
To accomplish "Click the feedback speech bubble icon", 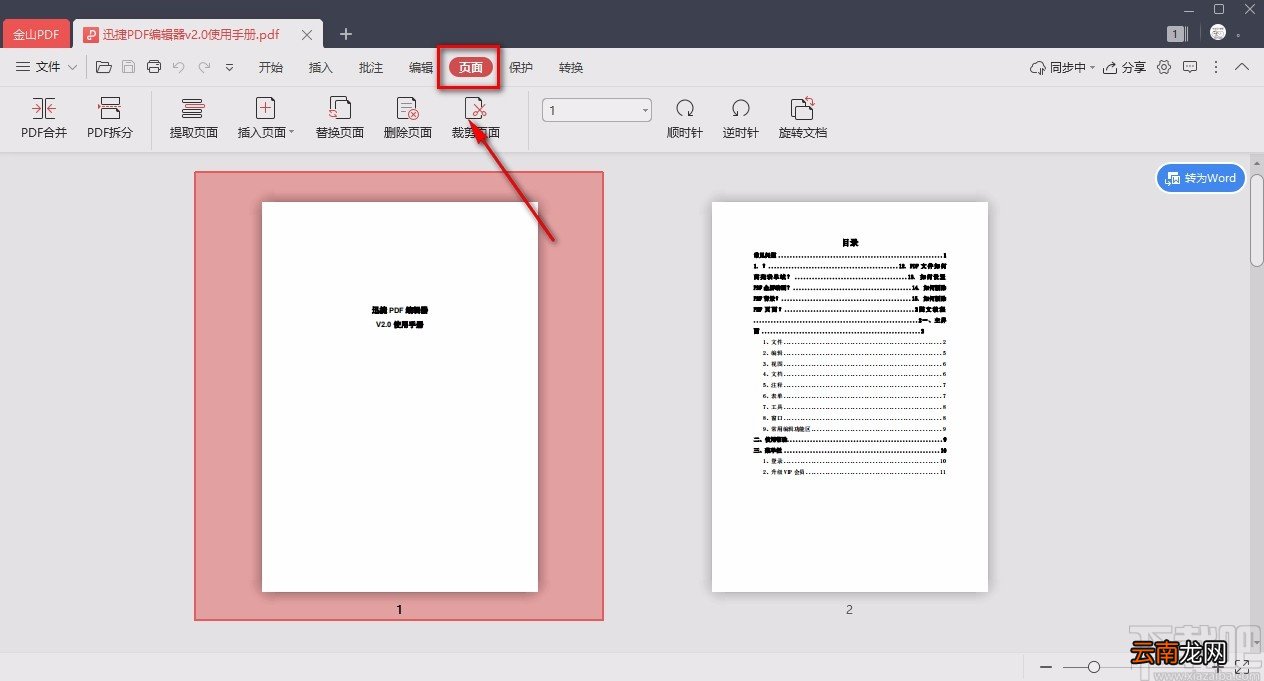I will click(x=1190, y=67).
